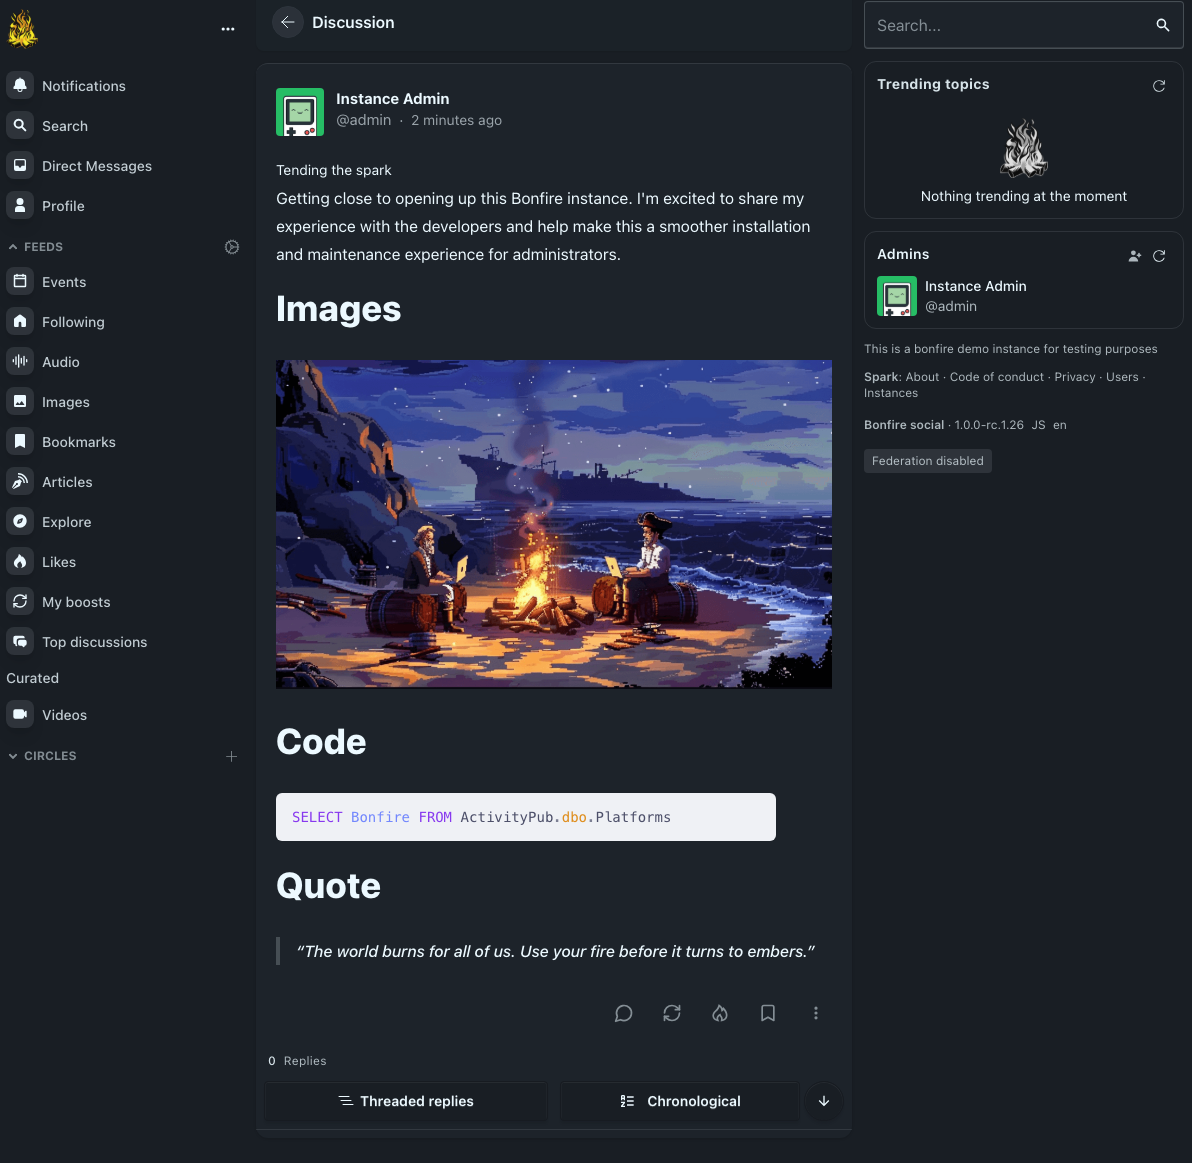Image resolution: width=1192 pixels, height=1163 pixels.
Task: Add a new circle with plus icon
Action: [231, 756]
